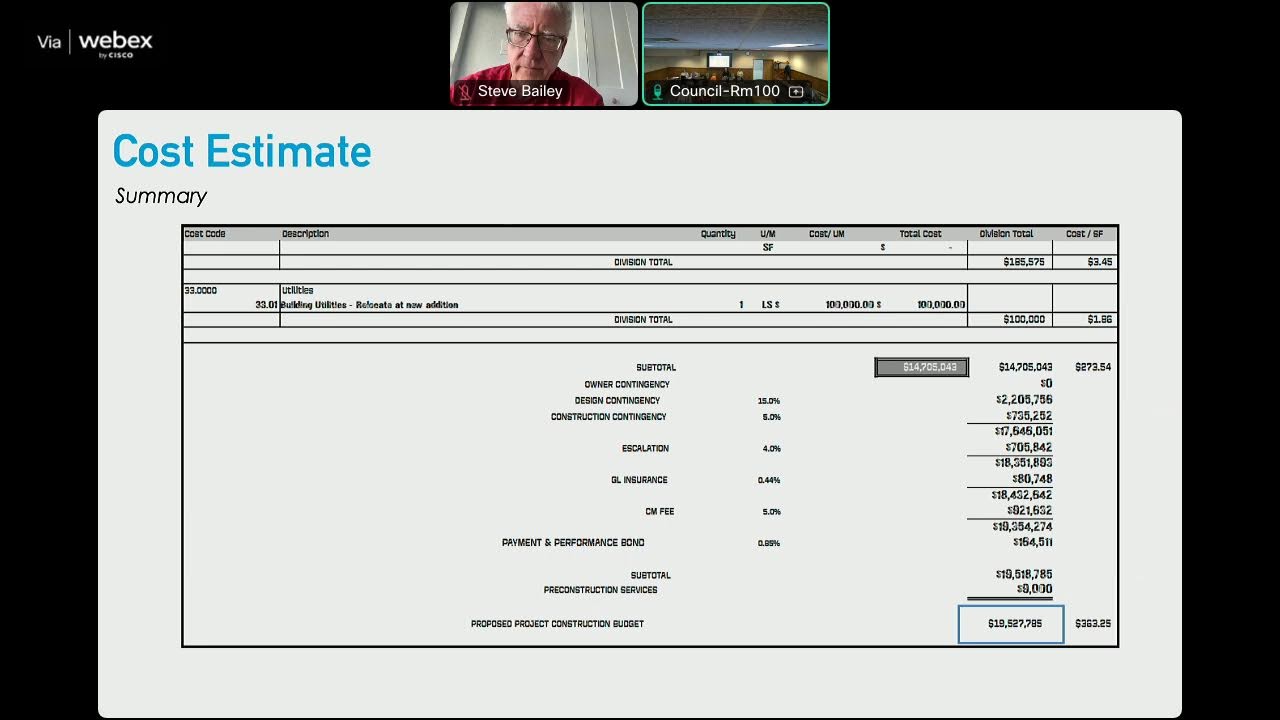1280x720 pixels.
Task: Click the Cost / SF column header
Action: click(x=1085, y=234)
